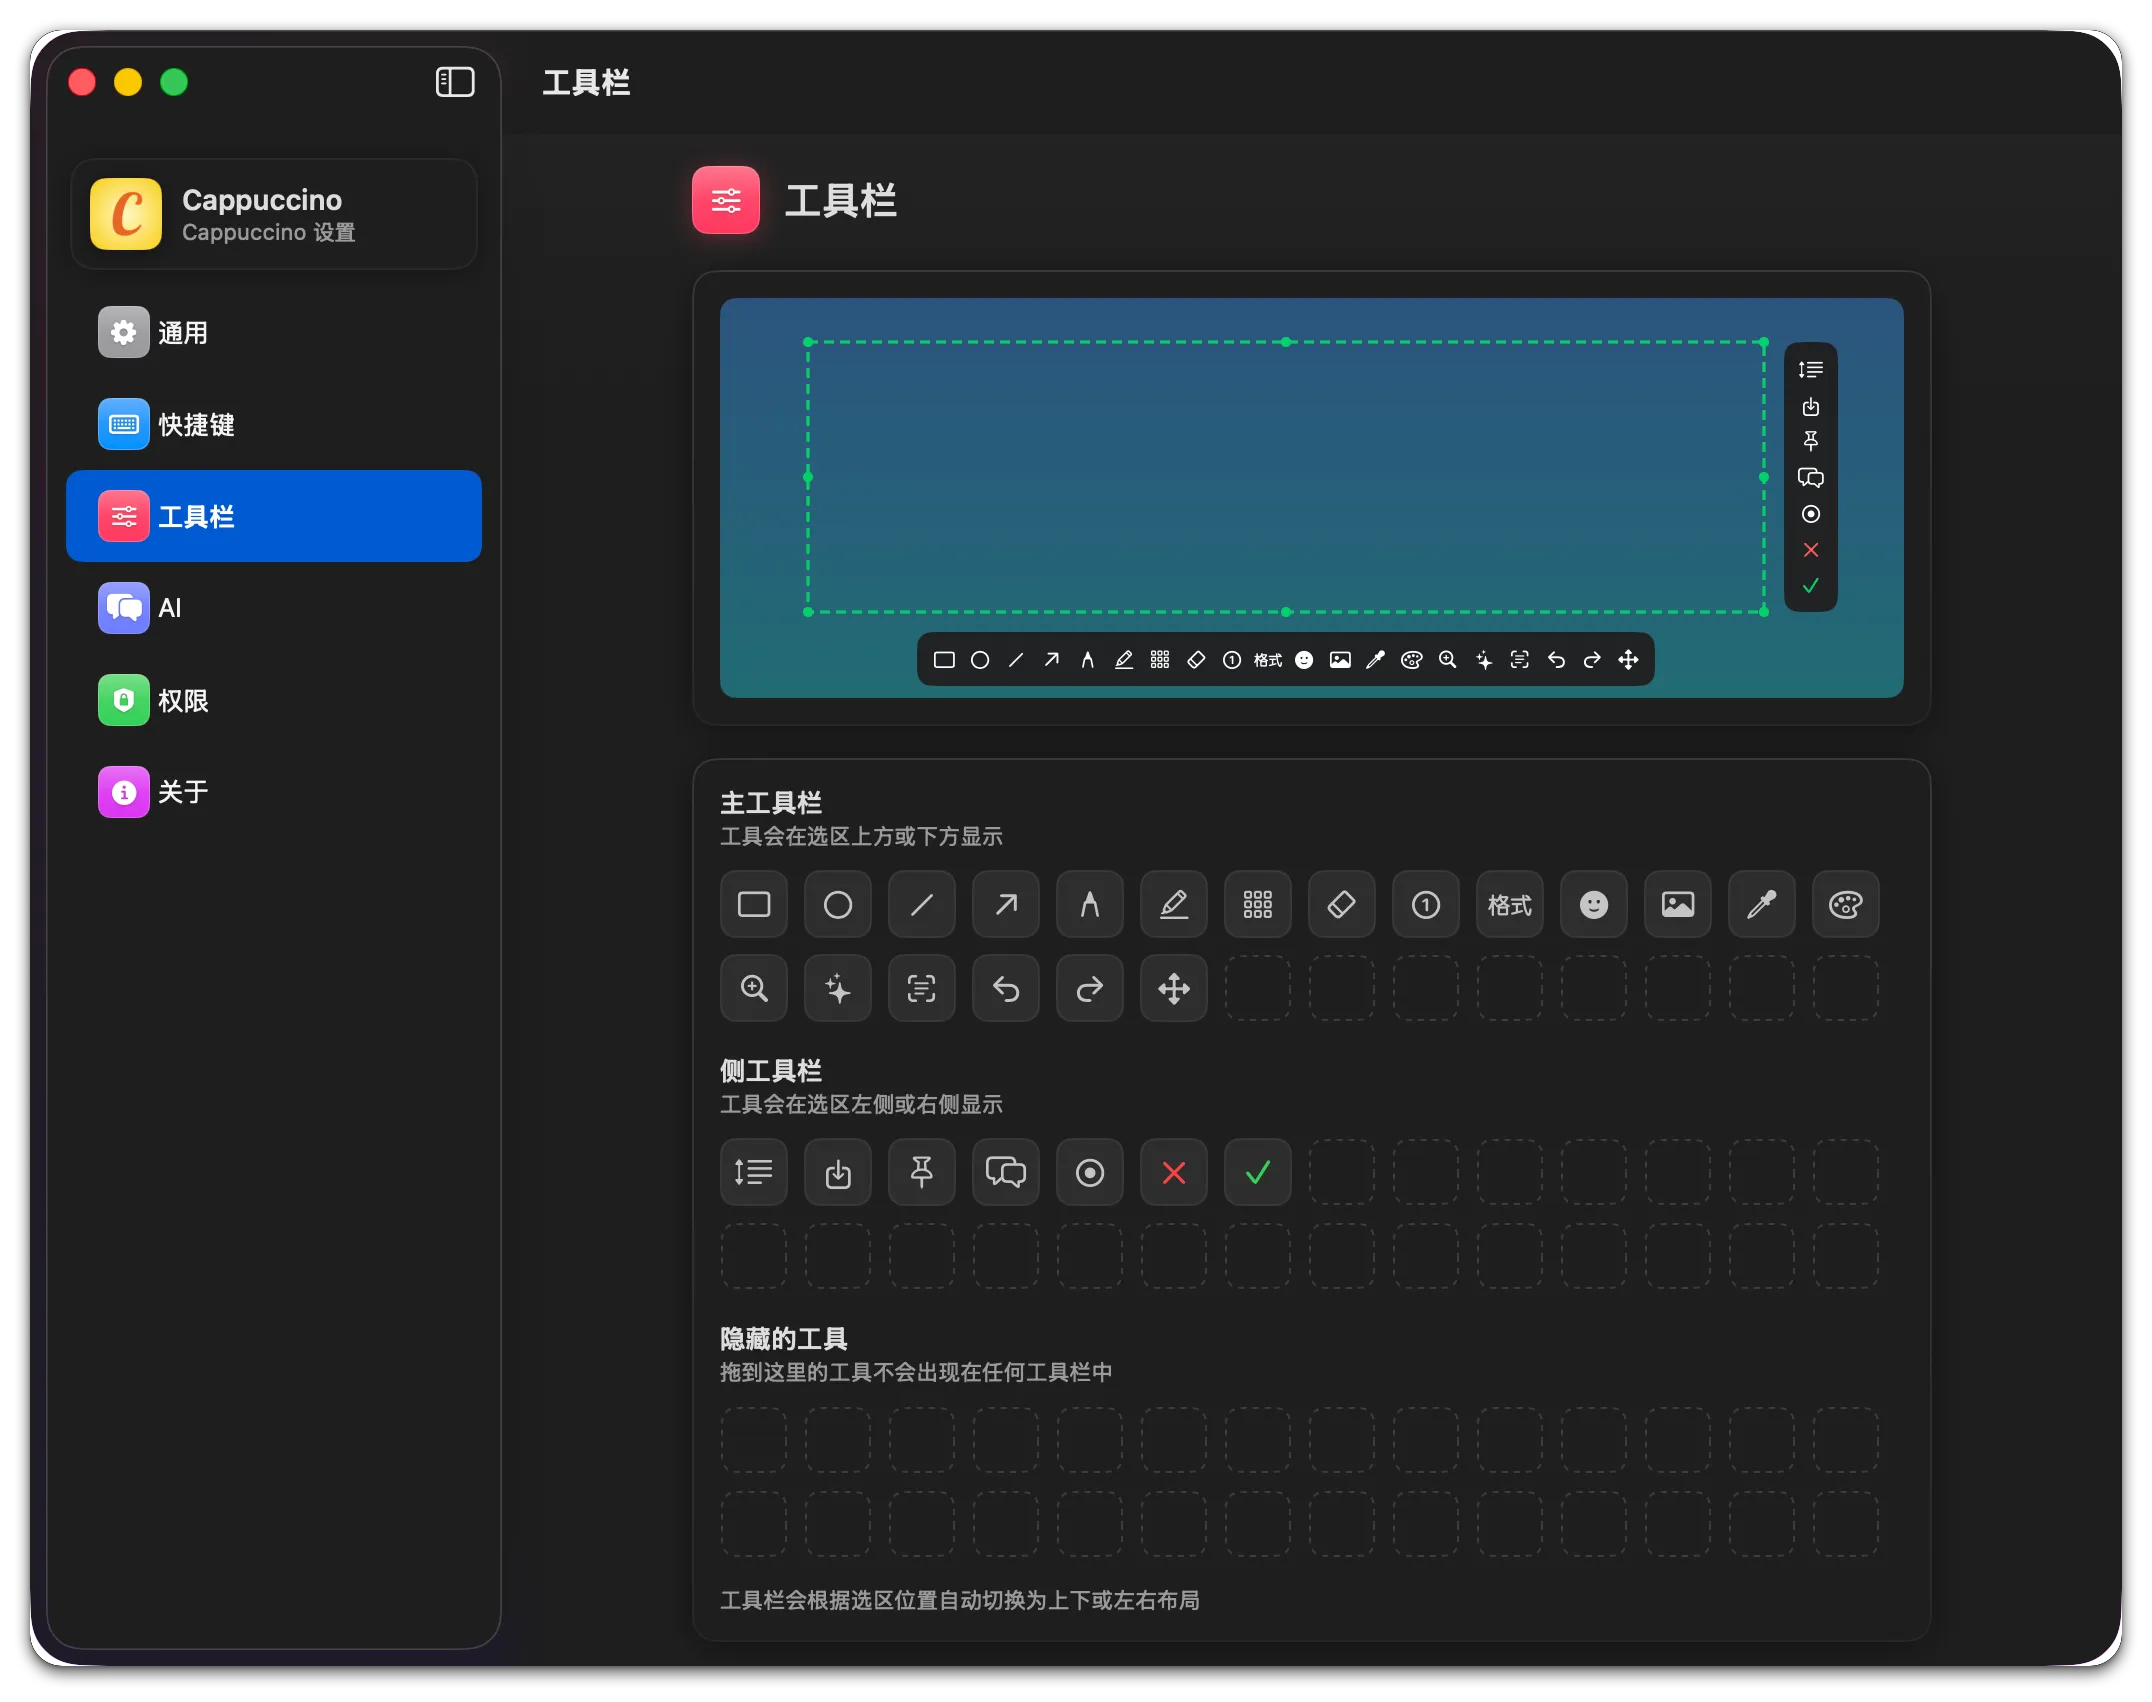
Task: Click the undo tool tile
Action: [1006, 989]
